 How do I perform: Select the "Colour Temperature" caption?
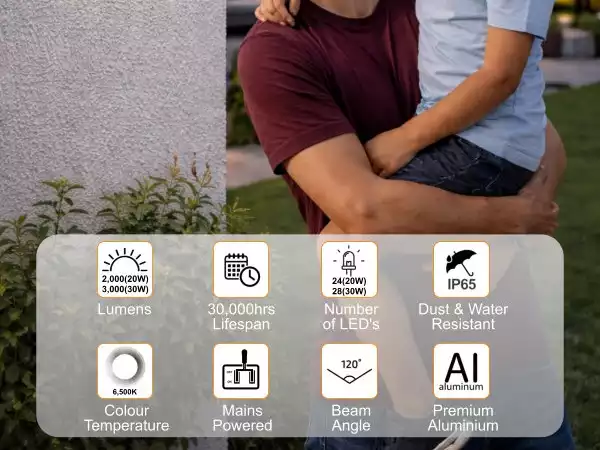click(x=125, y=418)
